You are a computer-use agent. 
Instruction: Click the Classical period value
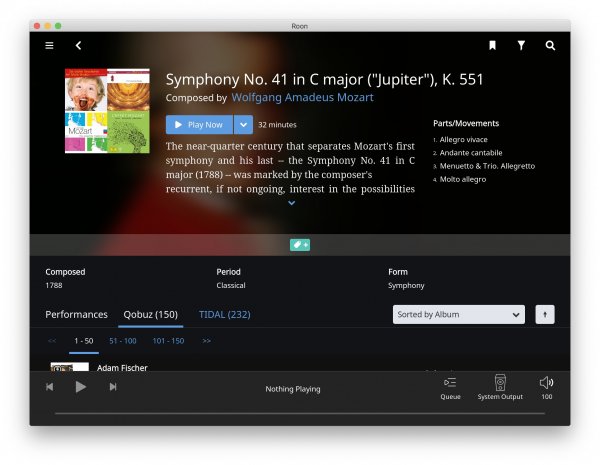coord(231,286)
